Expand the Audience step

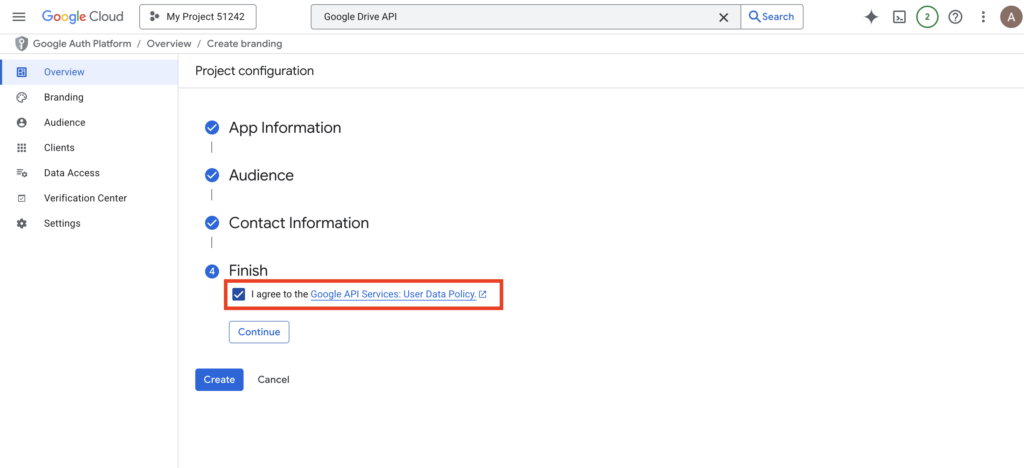[261, 175]
